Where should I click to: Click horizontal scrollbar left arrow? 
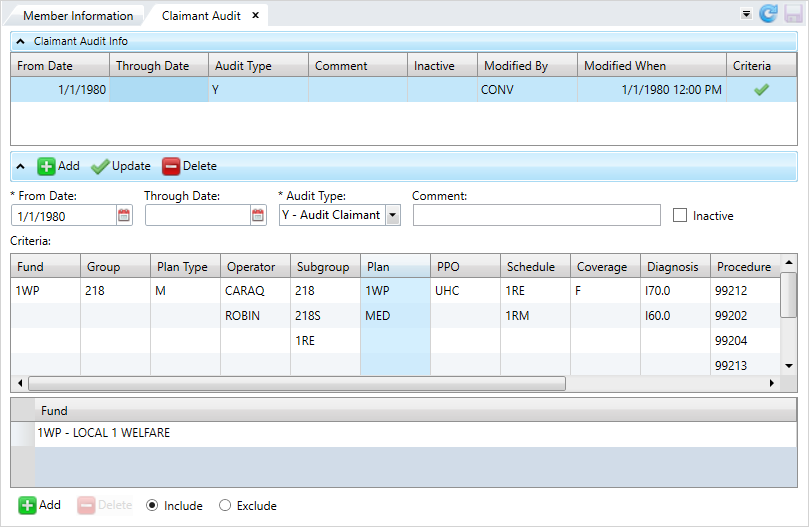tap(20, 383)
